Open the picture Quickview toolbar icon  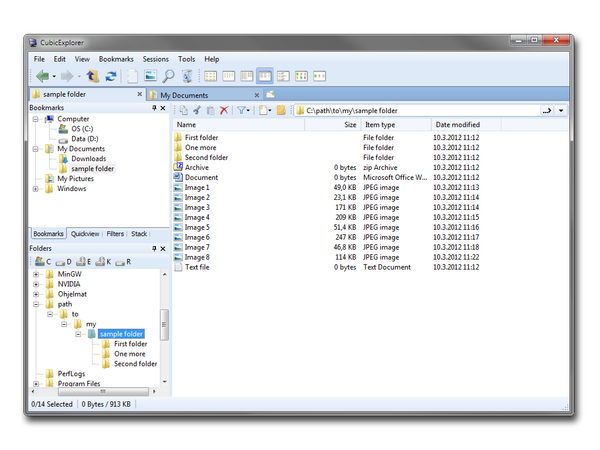tap(150, 76)
